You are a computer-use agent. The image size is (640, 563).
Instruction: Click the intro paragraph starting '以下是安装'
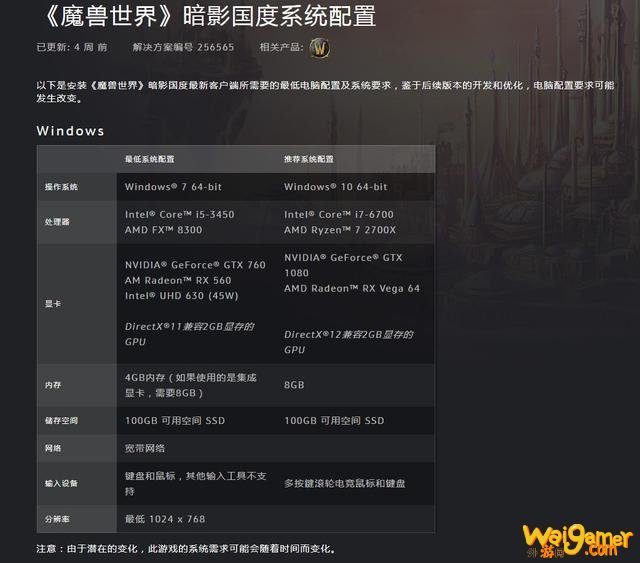(325, 92)
